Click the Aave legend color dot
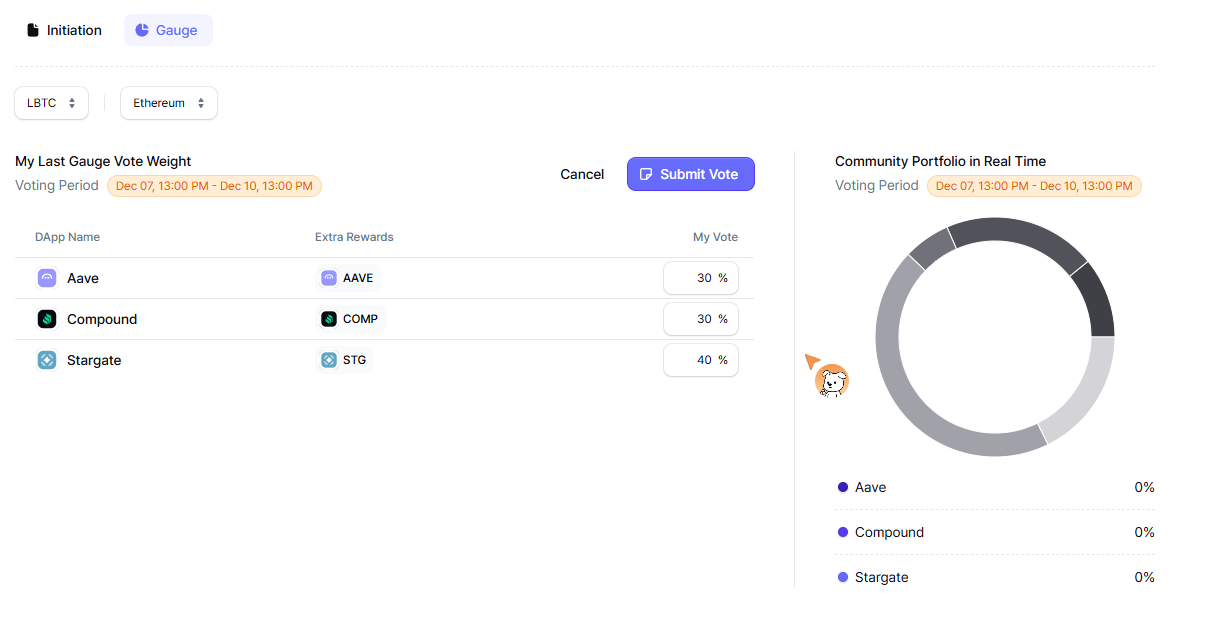Image resolution: width=1209 pixels, height=634 pixels. (842, 487)
